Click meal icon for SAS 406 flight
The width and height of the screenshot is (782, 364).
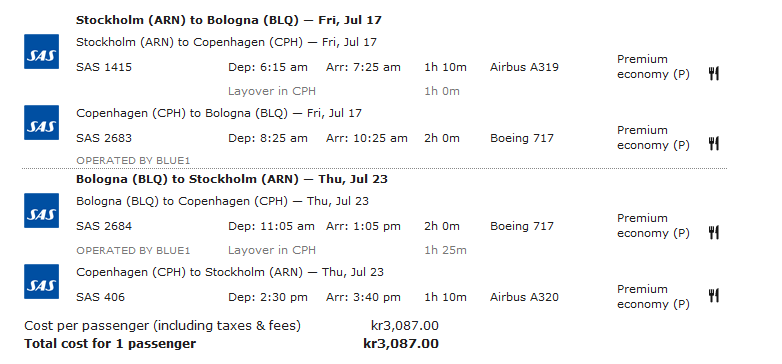coord(714,296)
